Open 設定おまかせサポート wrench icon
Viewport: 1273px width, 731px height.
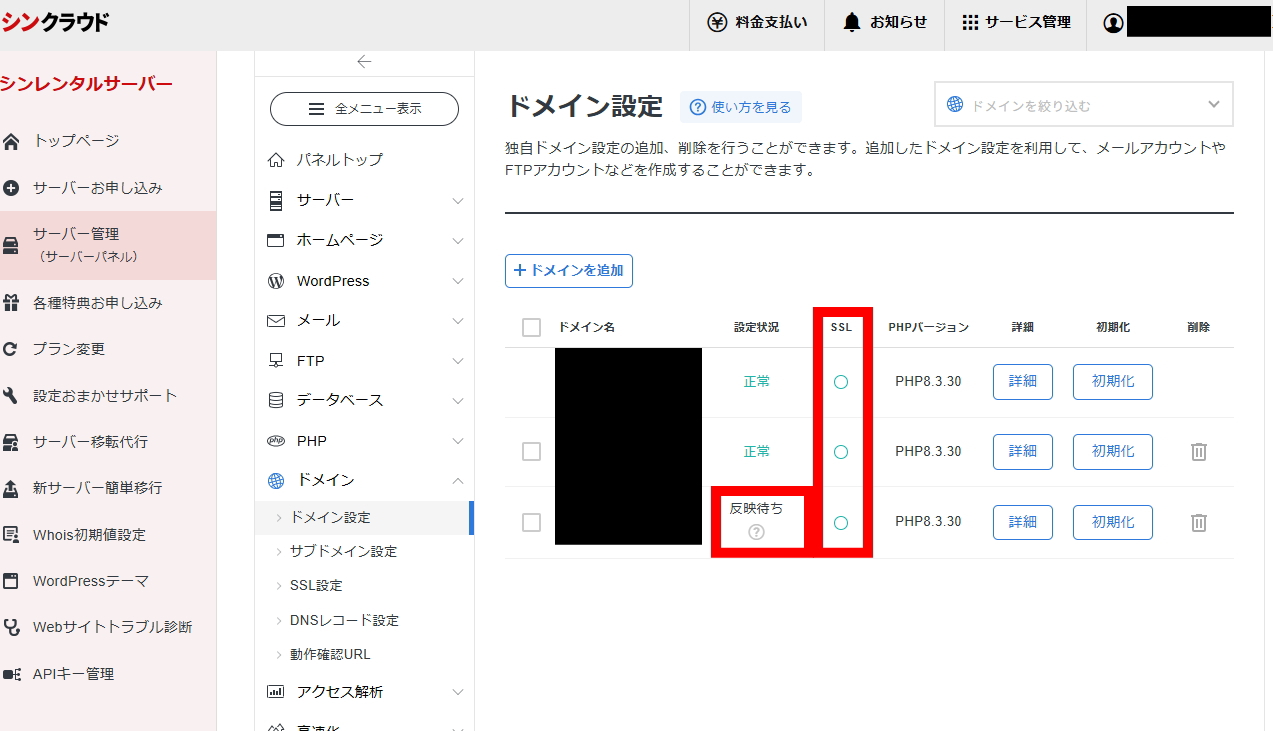(12, 395)
